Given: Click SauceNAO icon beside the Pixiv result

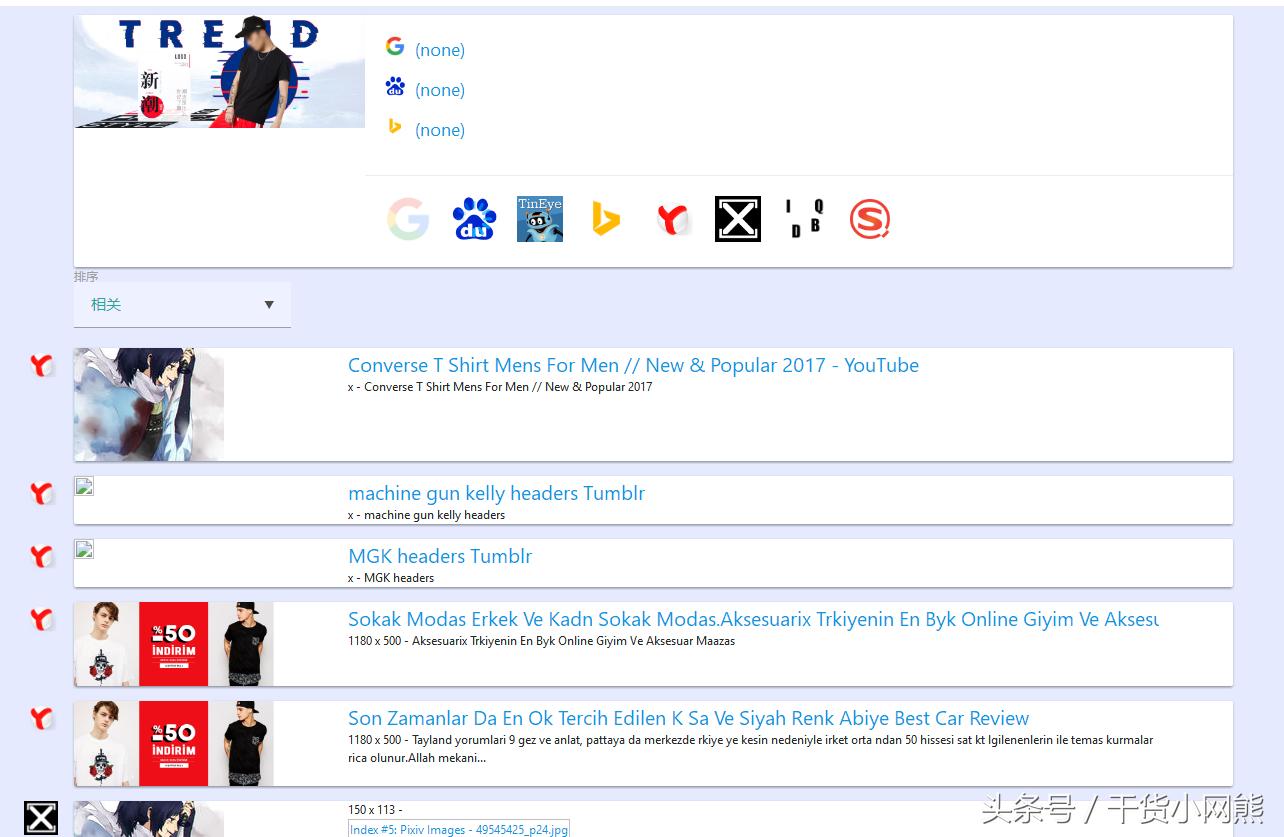Looking at the screenshot, I should [41, 818].
